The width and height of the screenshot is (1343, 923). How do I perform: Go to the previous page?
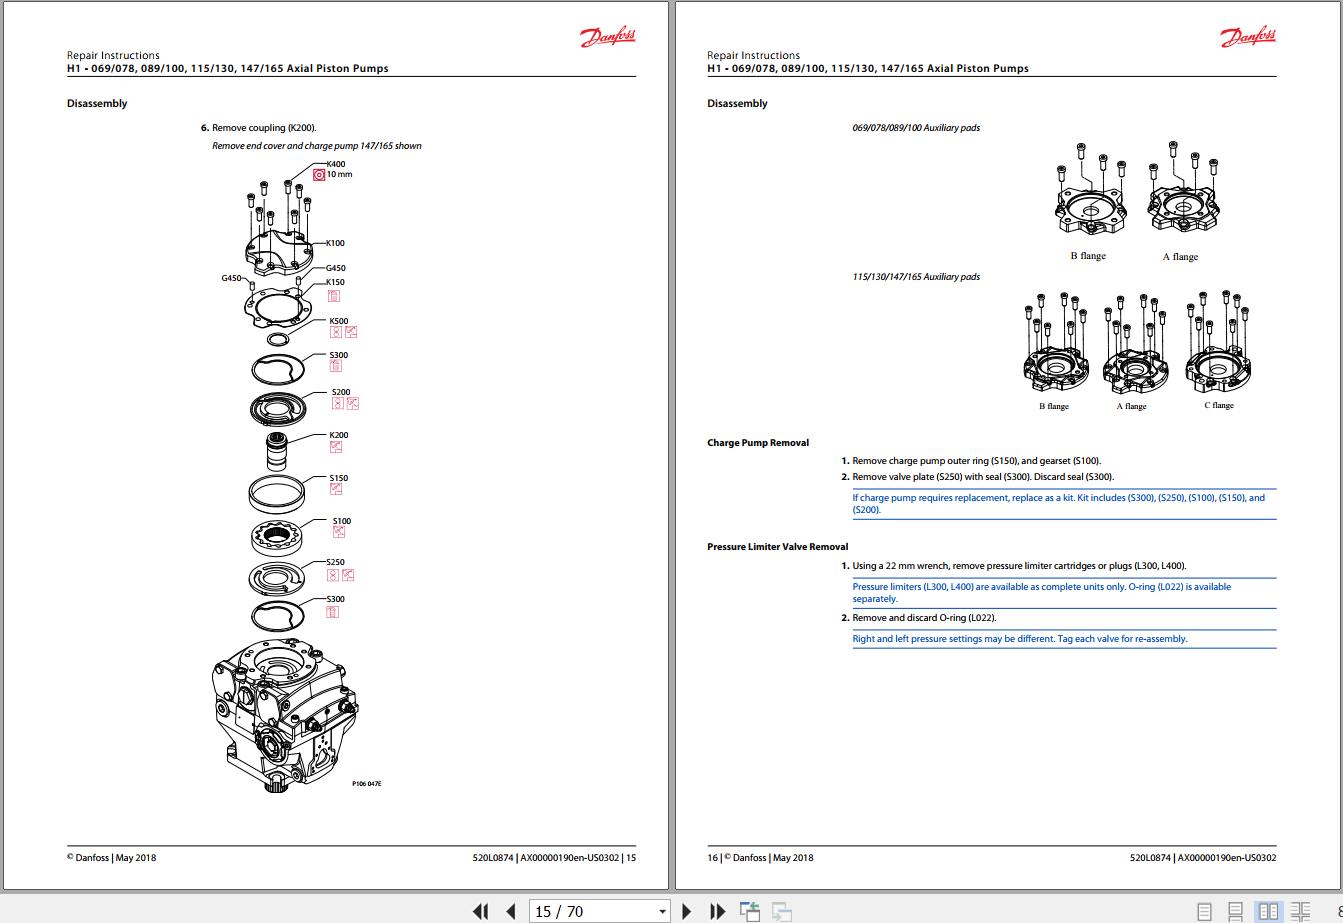[511, 911]
